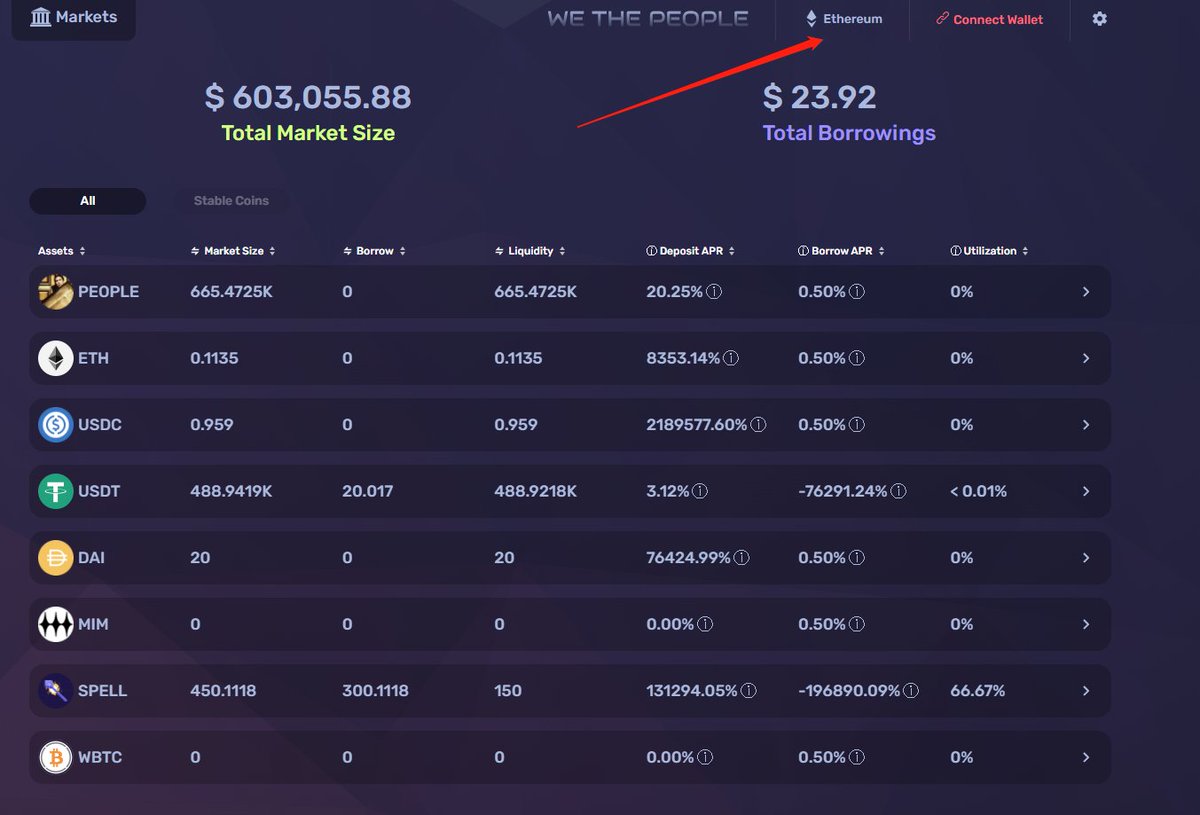This screenshot has width=1200, height=815.
Task: Click info icon beside USDT deposit APR 3.12%
Action: click(x=700, y=491)
